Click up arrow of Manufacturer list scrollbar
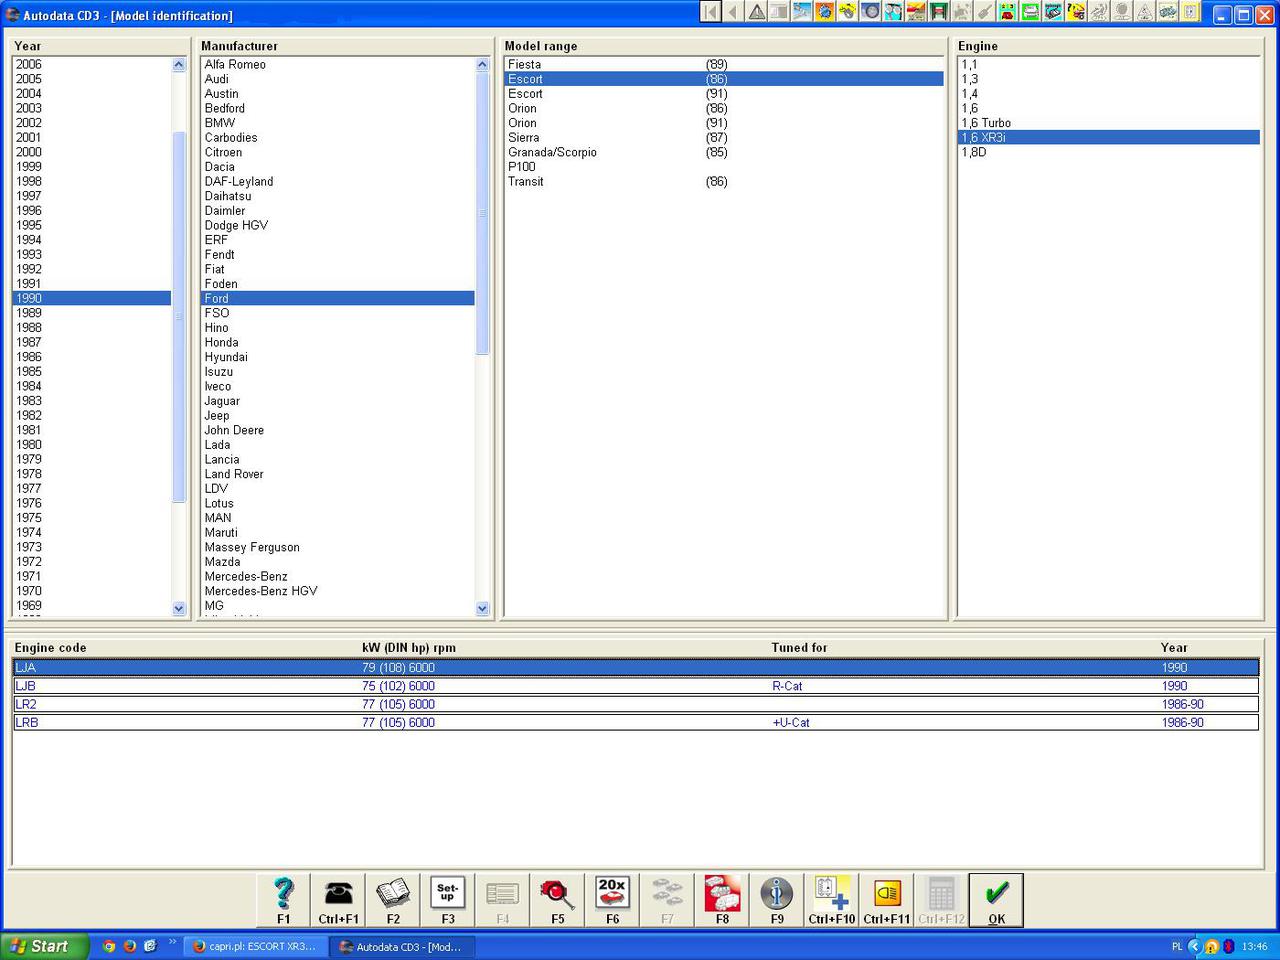This screenshot has height=960, width=1280. [482, 64]
